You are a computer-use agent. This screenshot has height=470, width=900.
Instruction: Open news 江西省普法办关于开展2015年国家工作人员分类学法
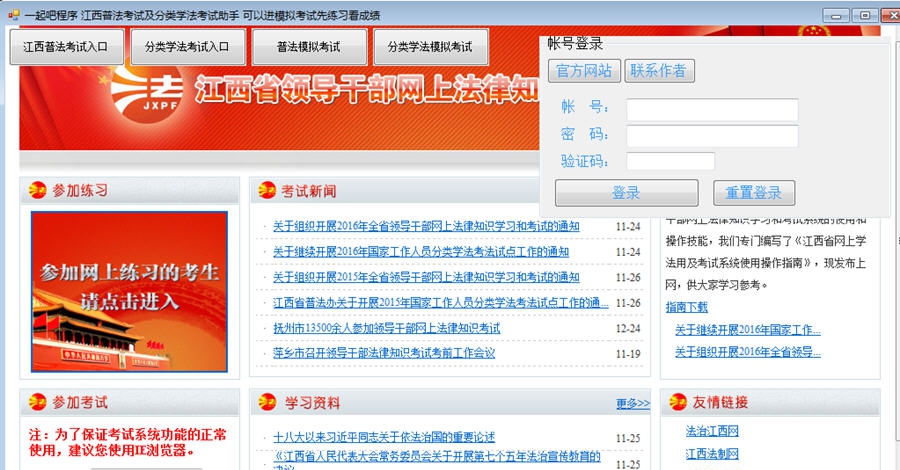[x=440, y=302]
